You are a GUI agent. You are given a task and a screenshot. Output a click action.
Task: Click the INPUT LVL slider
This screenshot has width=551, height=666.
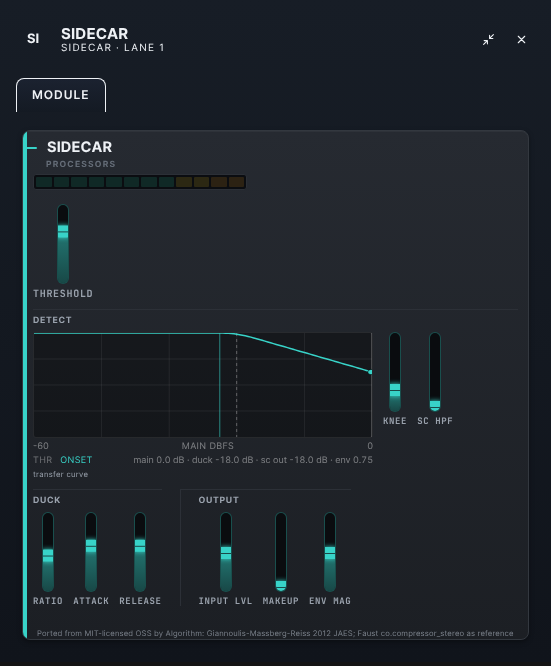[x=226, y=552]
